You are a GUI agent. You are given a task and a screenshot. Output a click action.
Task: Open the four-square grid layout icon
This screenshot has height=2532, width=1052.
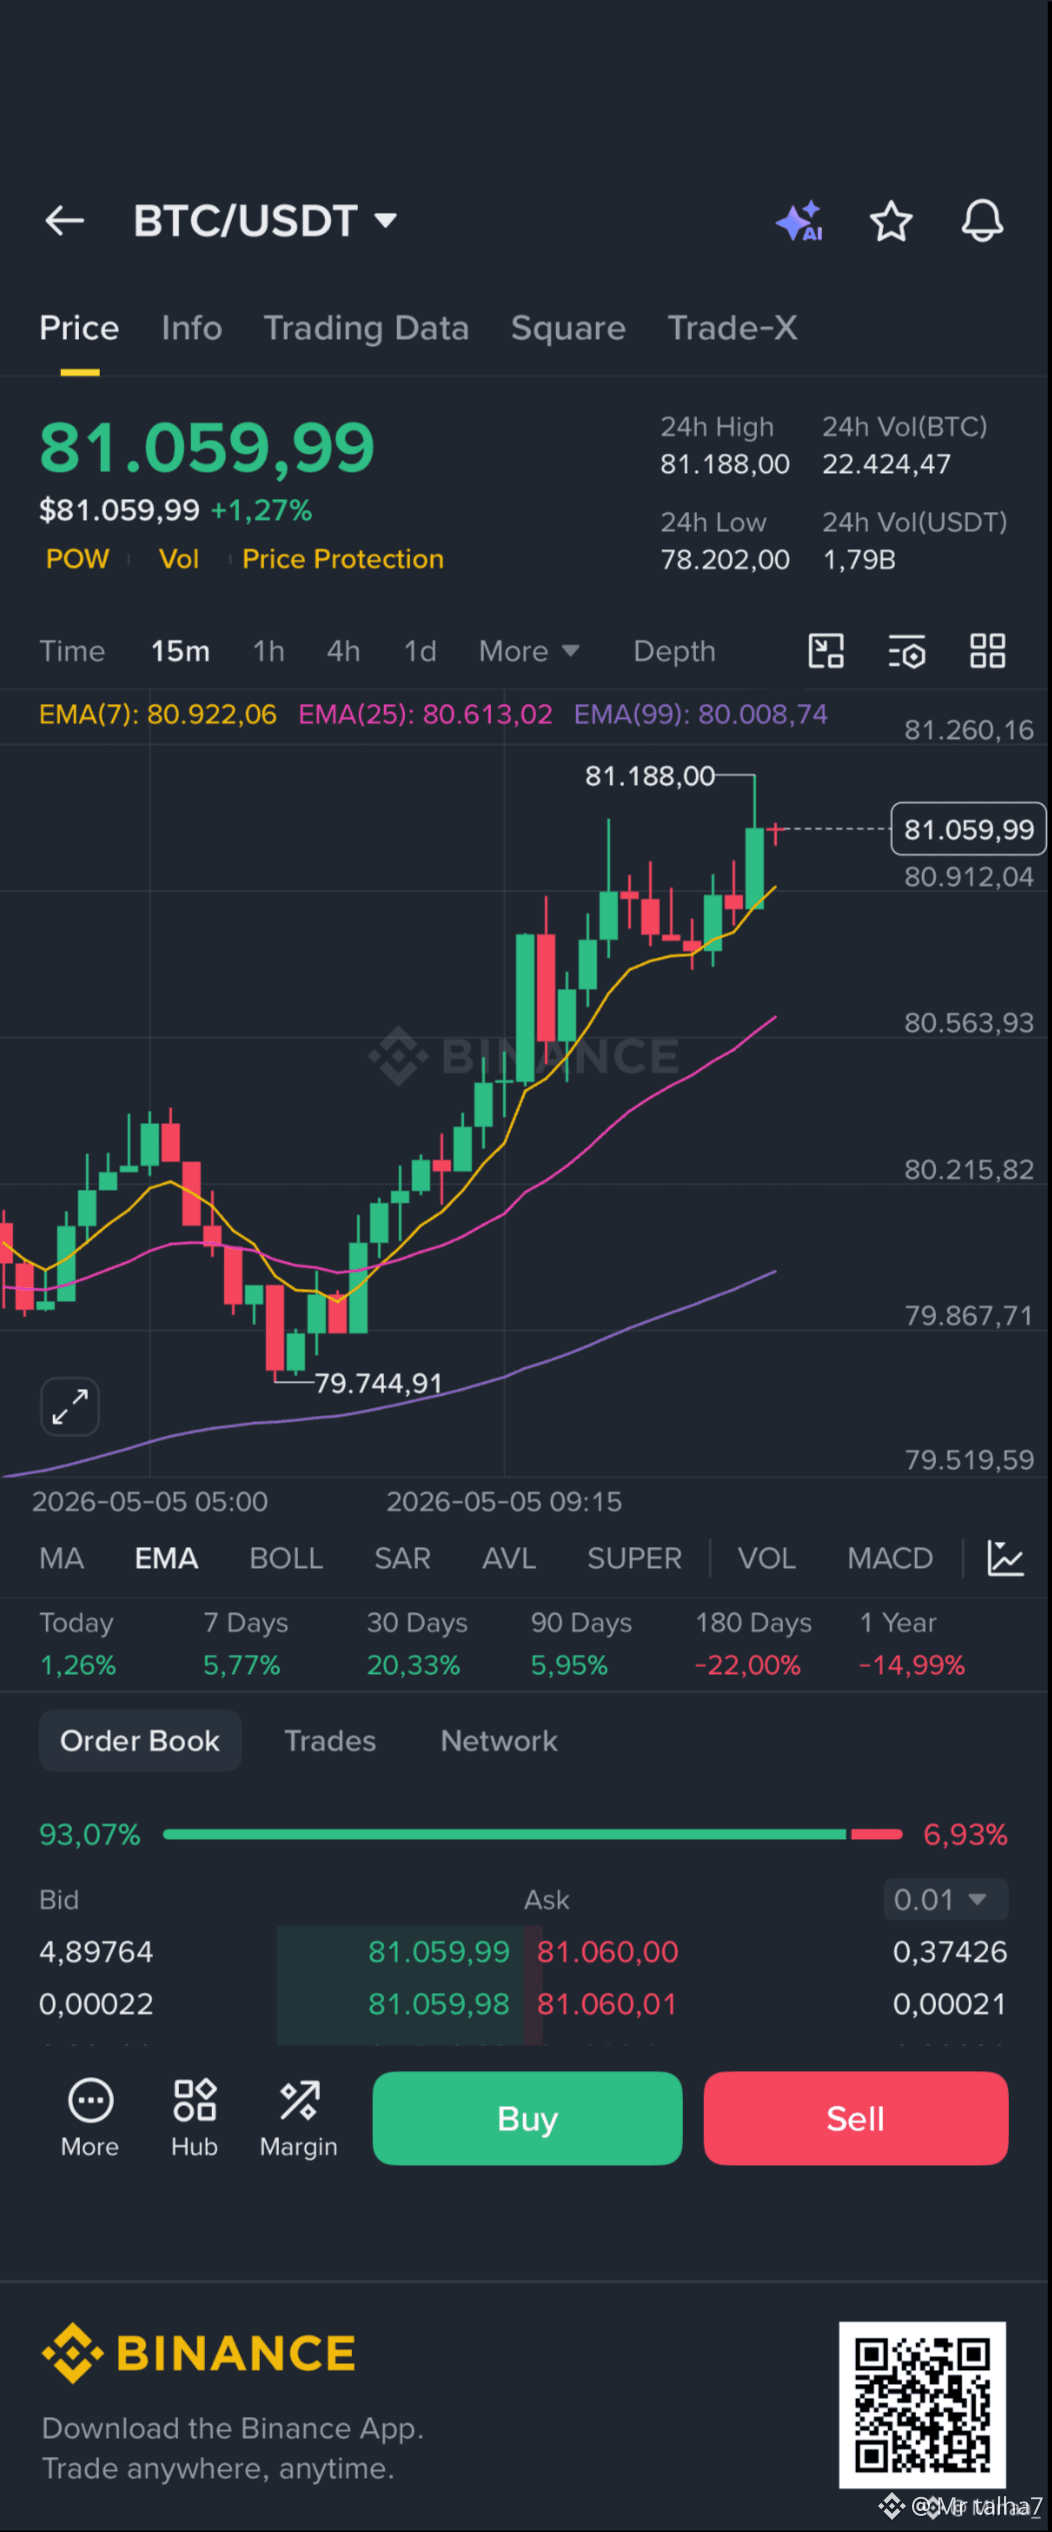(x=988, y=651)
